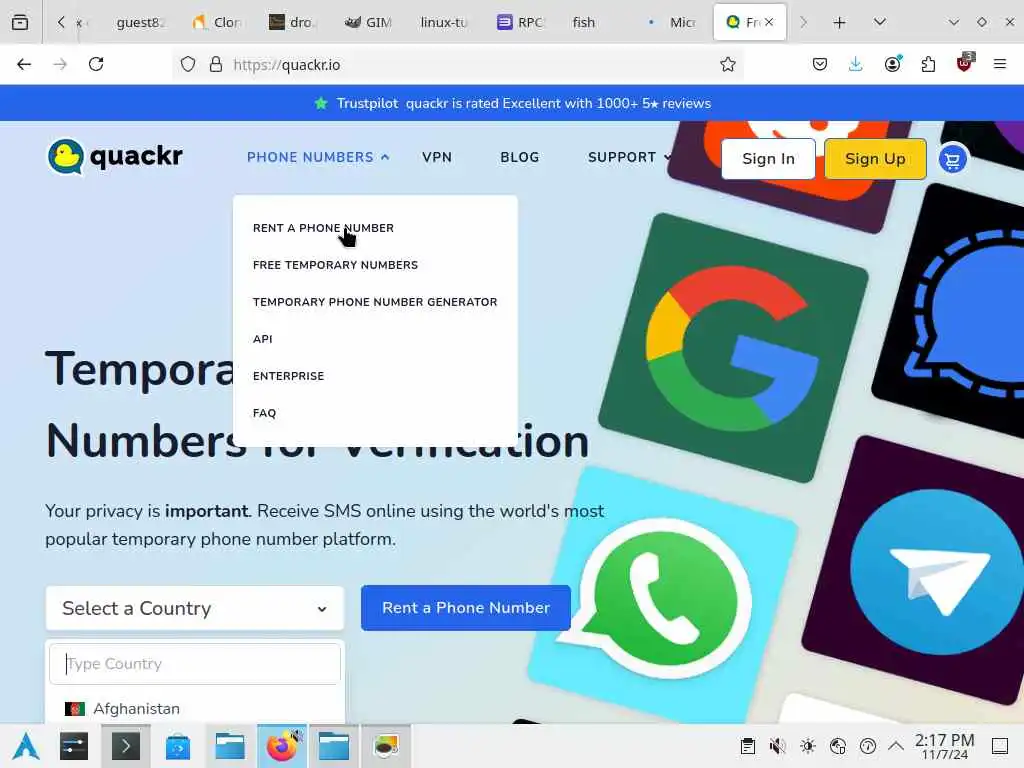Open the Arch application launcher
The width and height of the screenshot is (1024, 768).
(x=26, y=746)
